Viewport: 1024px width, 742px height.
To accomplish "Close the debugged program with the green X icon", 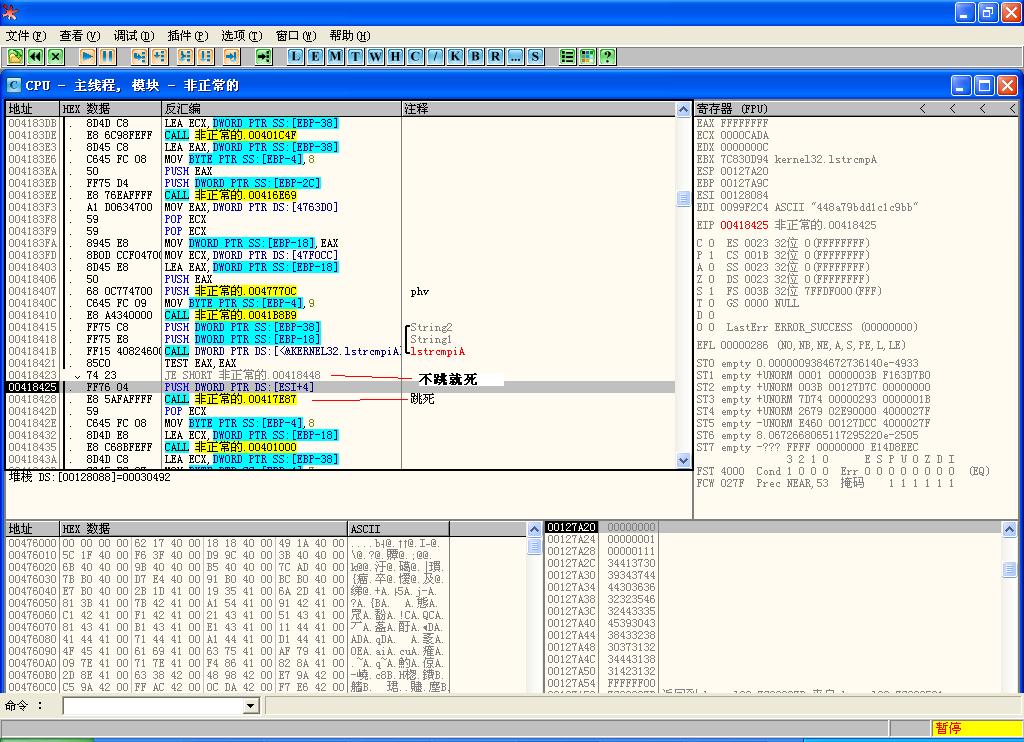I will pyautogui.click(x=56, y=57).
